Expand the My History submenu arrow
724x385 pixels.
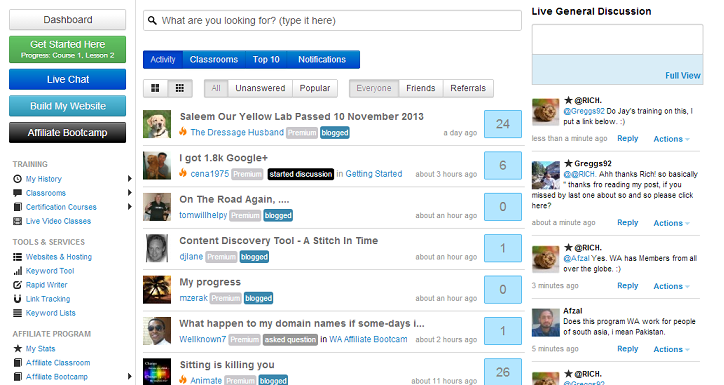point(130,179)
